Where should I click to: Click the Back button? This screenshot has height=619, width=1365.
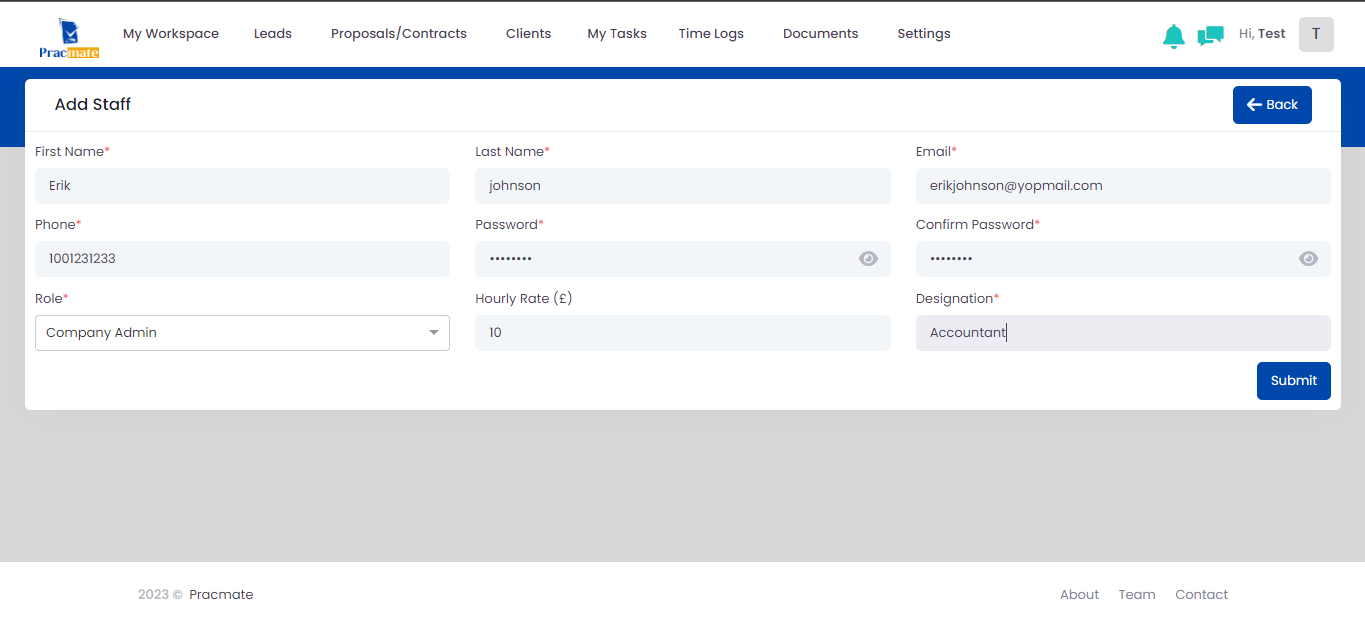point(1272,105)
